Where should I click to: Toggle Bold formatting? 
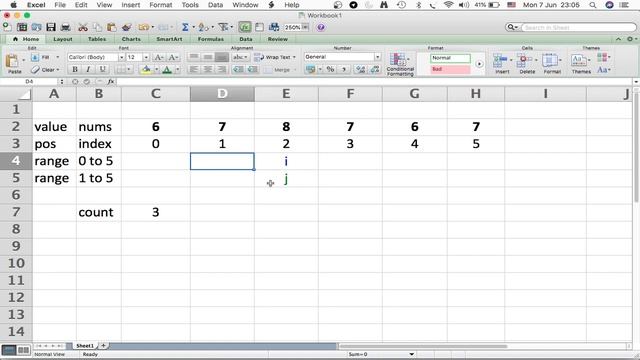tap(75, 69)
